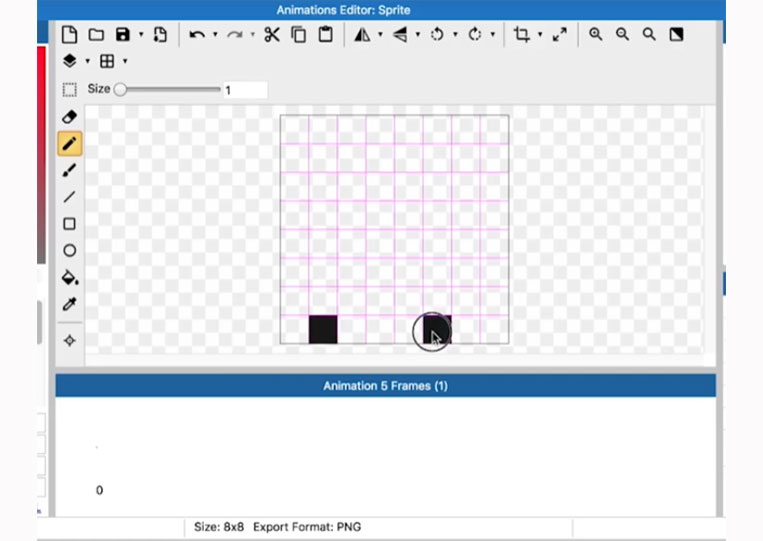
Task: Click the layers stack icon
Action: pyautogui.click(x=70, y=61)
